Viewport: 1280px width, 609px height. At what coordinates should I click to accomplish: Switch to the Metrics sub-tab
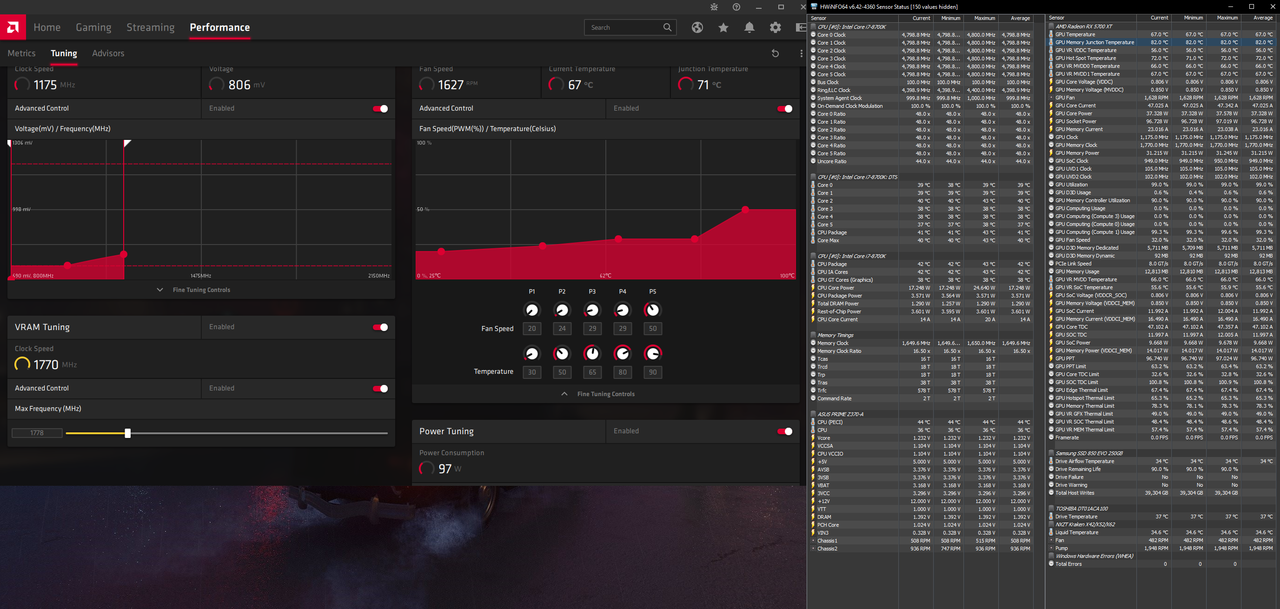coord(21,53)
